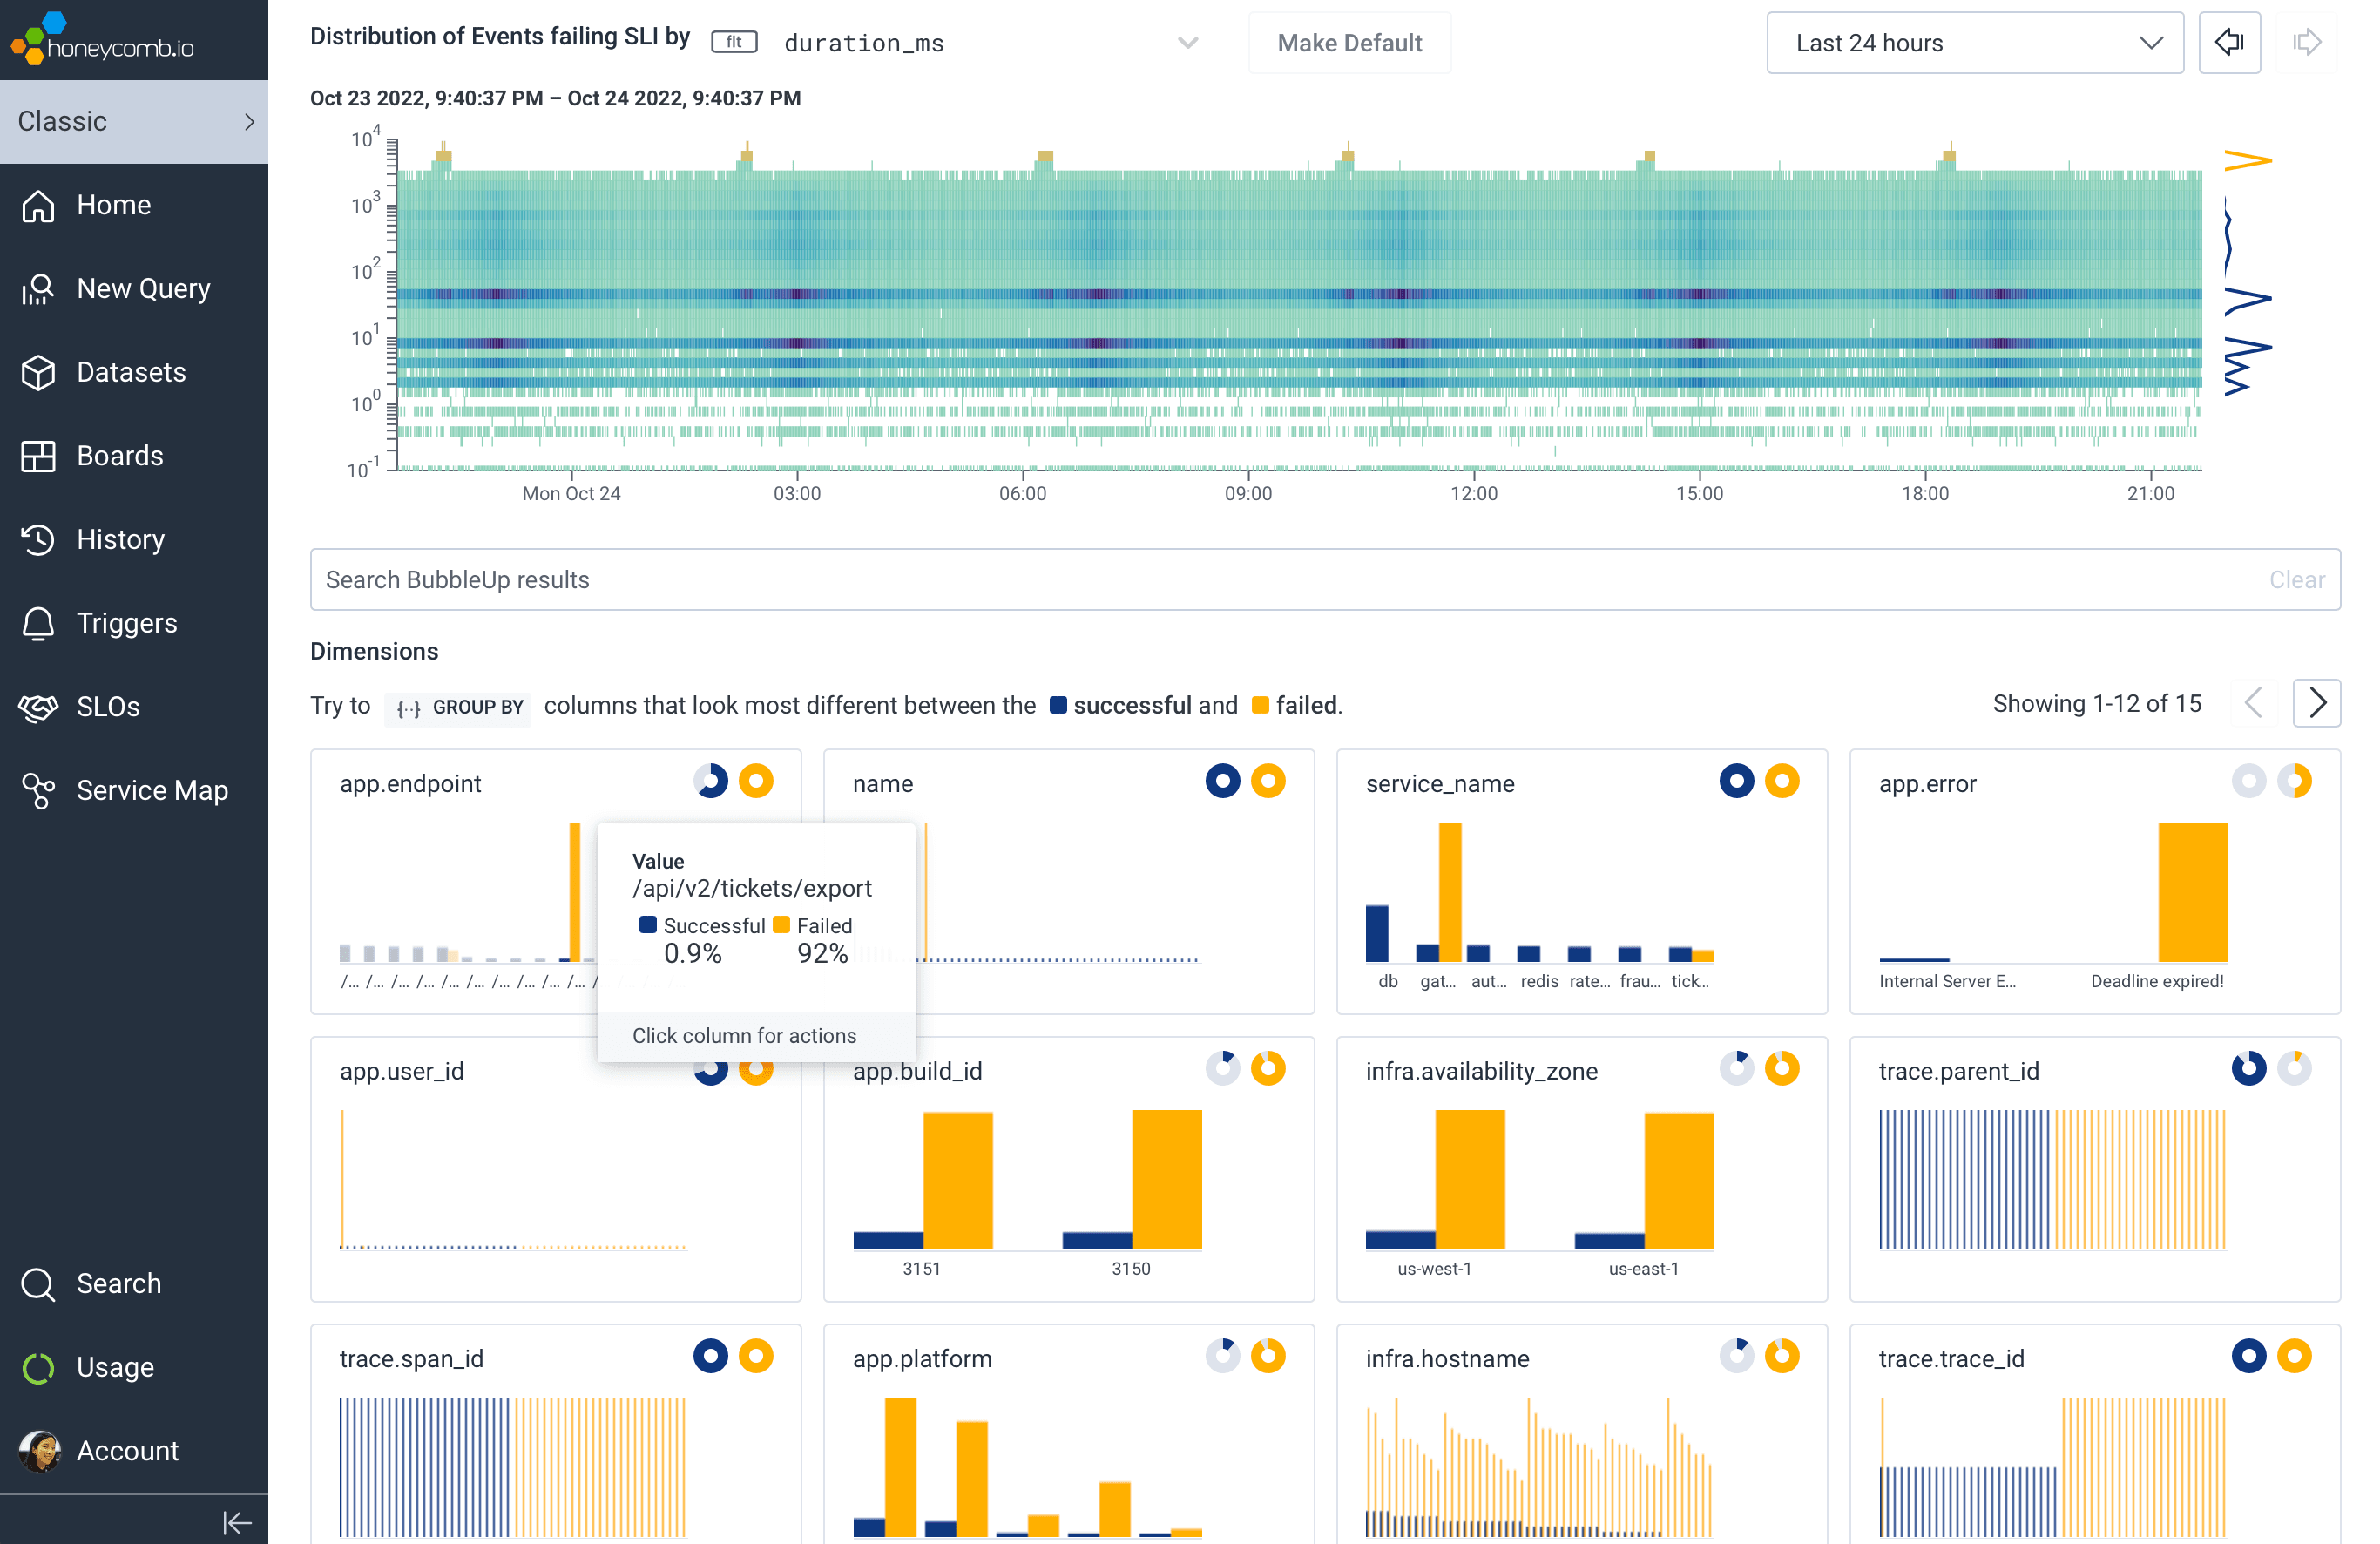The width and height of the screenshot is (2380, 1544).
Task: Toggle blue successful circle on service_name
Action: pyautogui.click(x=1735, y=781)
